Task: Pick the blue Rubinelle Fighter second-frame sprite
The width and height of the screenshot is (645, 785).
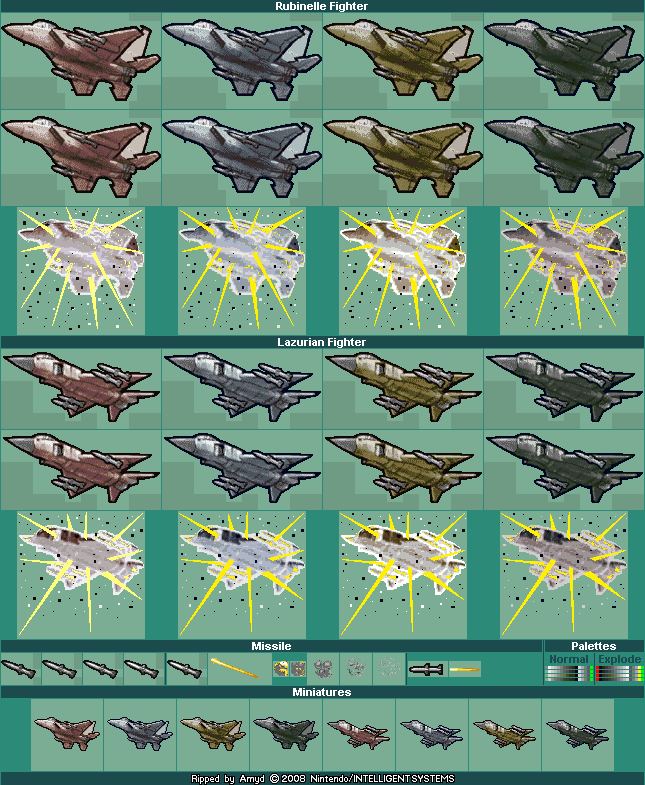Action: [242, 157]
